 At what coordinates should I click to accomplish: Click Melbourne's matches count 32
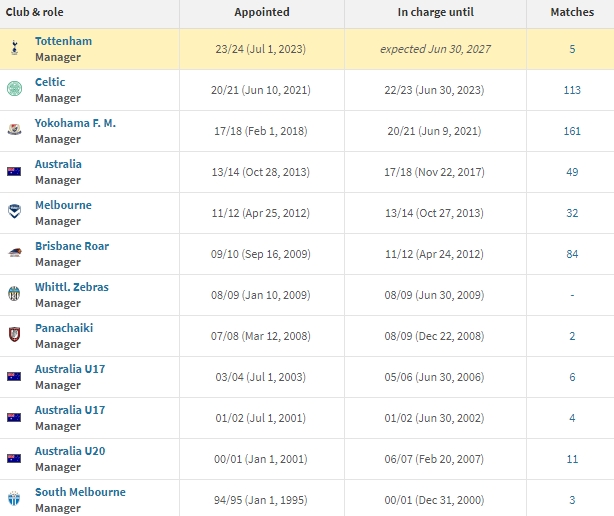click(x=572, y=213)
